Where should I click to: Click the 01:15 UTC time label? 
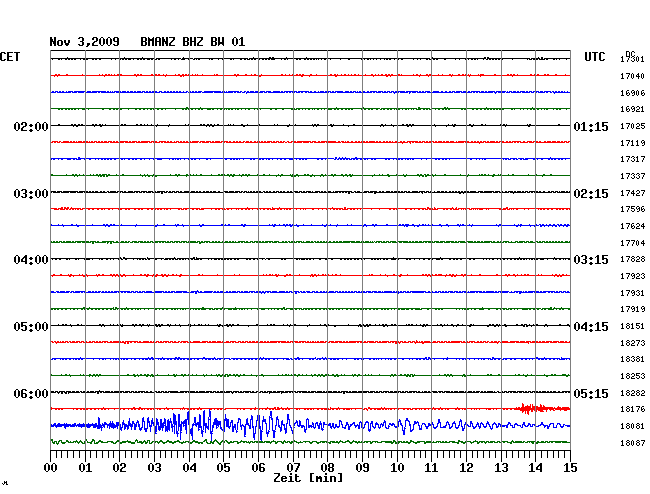591,126
